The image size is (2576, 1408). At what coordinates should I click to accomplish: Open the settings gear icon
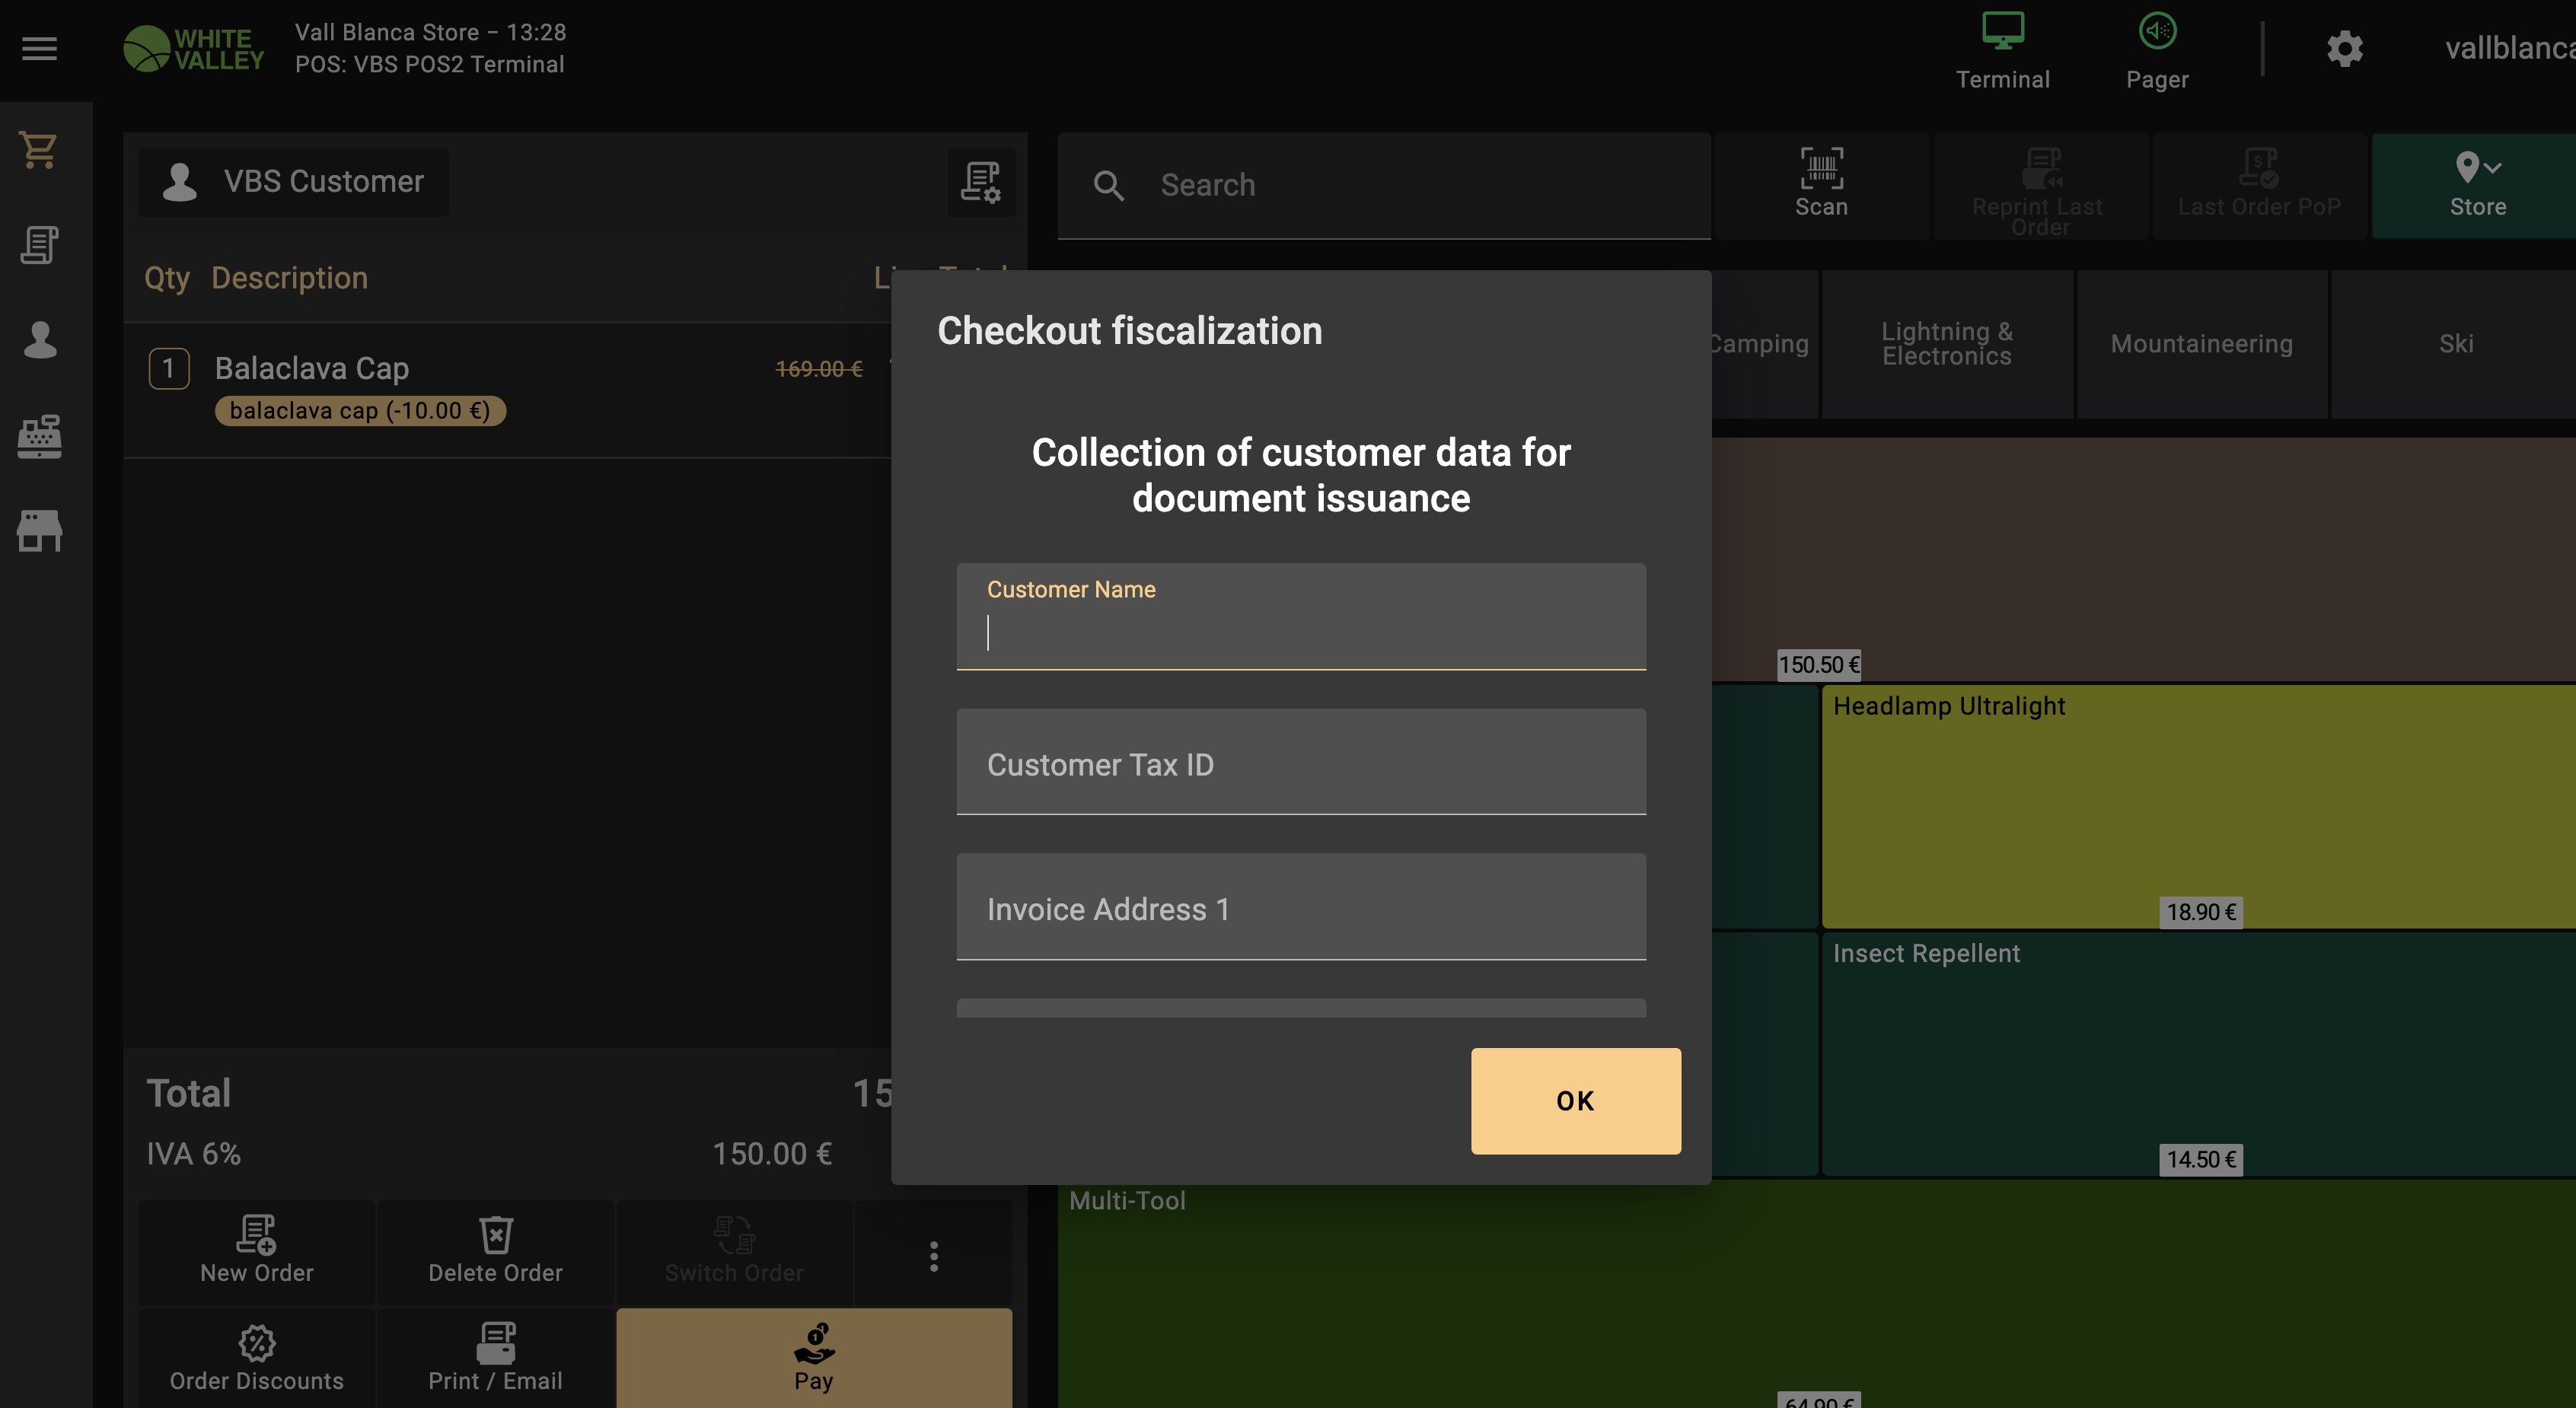[x=2344, y=48]
